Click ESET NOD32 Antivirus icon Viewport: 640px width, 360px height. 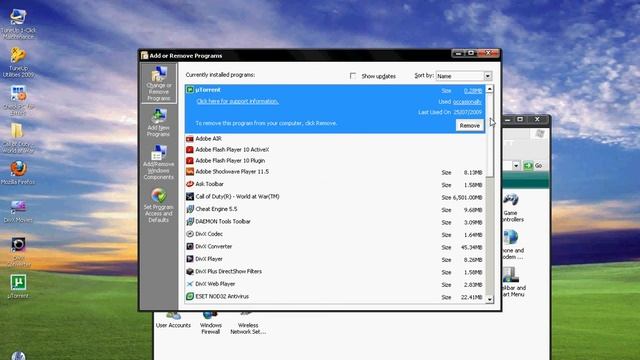coord(190,296)
